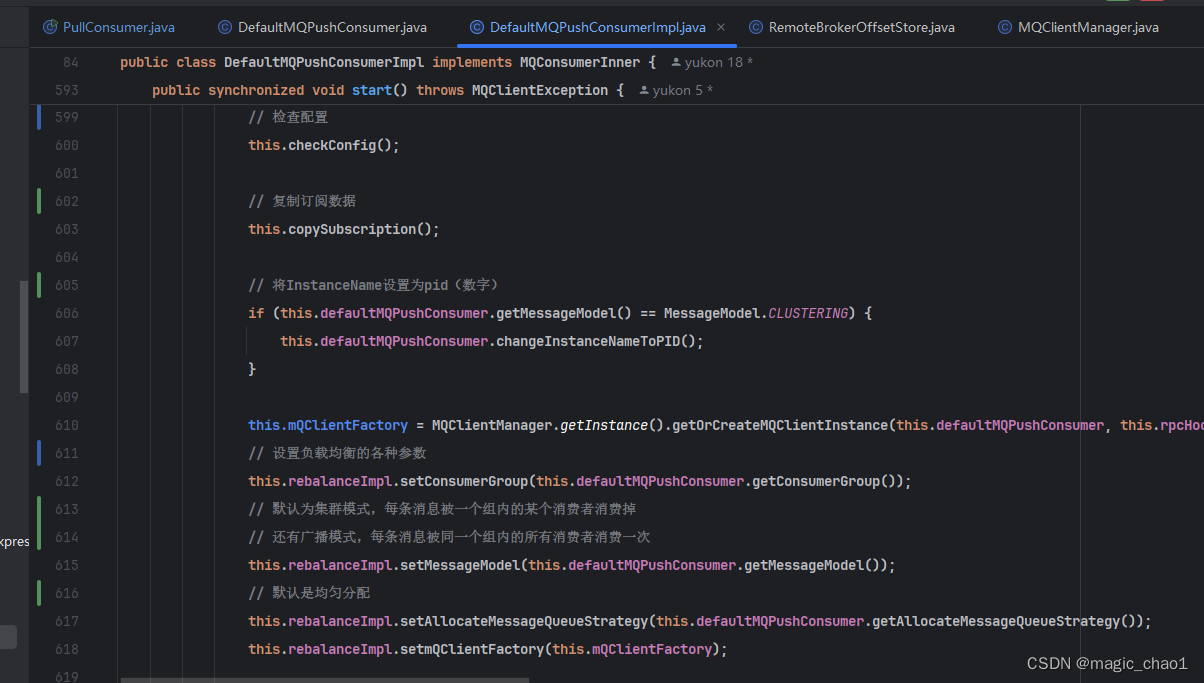Close the DefaultMQPushConsumerImpl.java tab

pyautogui.click(x=720, y=28)
